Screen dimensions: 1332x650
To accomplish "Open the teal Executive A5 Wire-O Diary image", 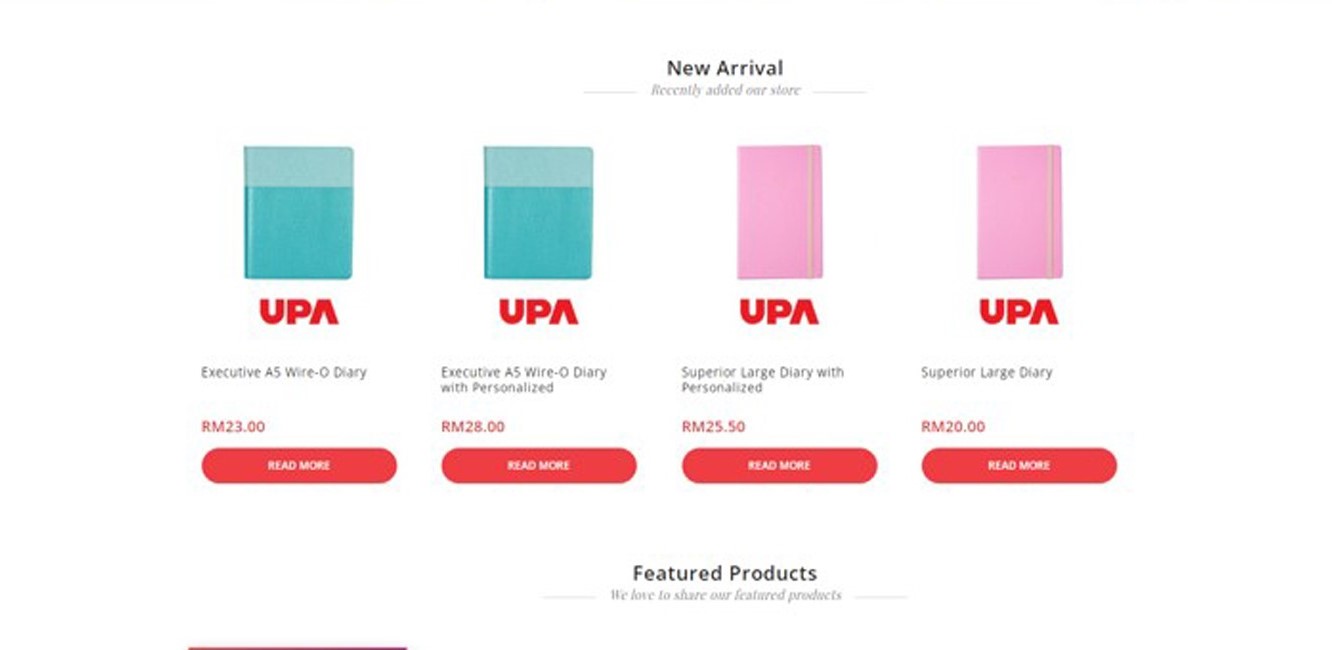I will point(299,213).
